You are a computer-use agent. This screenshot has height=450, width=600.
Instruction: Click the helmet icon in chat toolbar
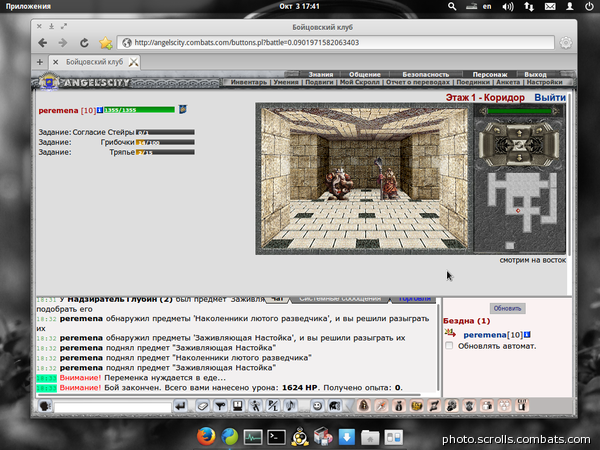point(335,406)
